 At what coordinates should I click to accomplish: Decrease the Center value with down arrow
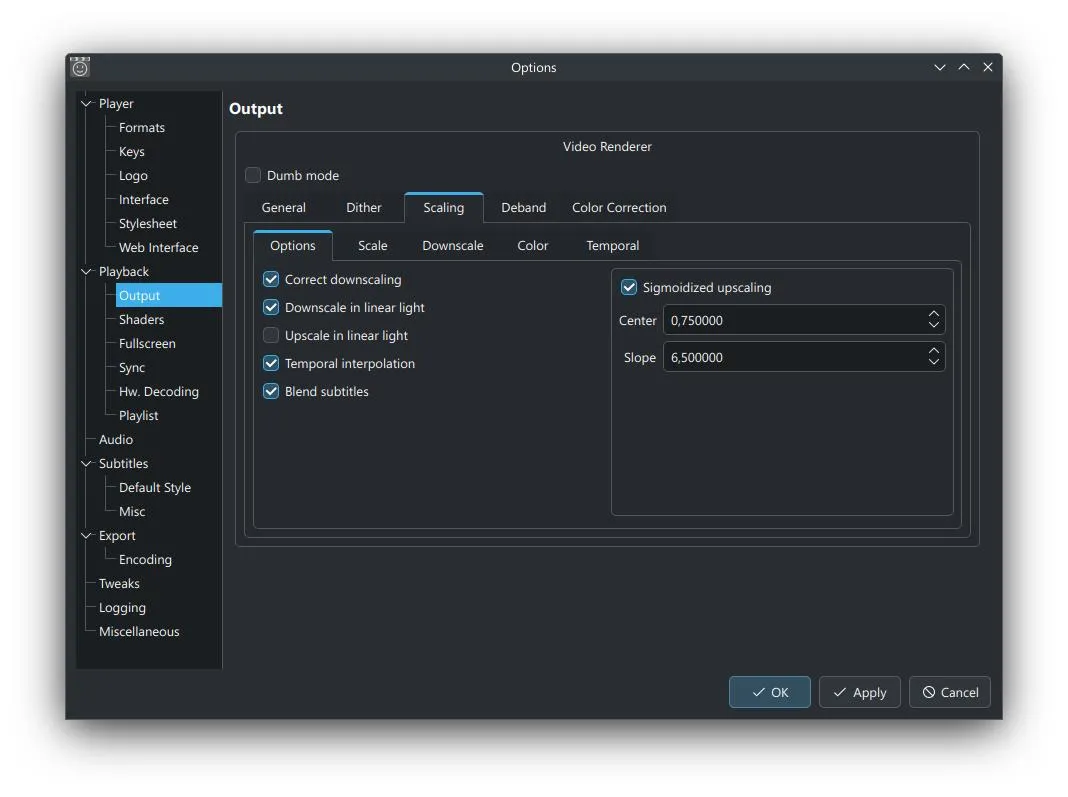point(934,326)
